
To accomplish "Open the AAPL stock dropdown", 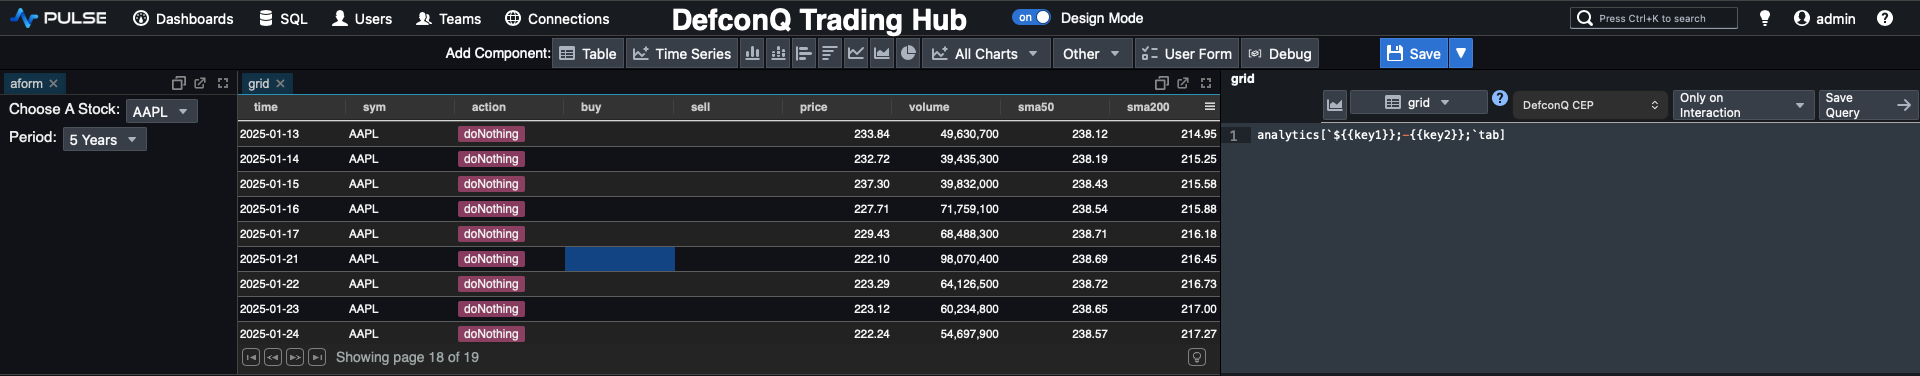I will [162, 111].
